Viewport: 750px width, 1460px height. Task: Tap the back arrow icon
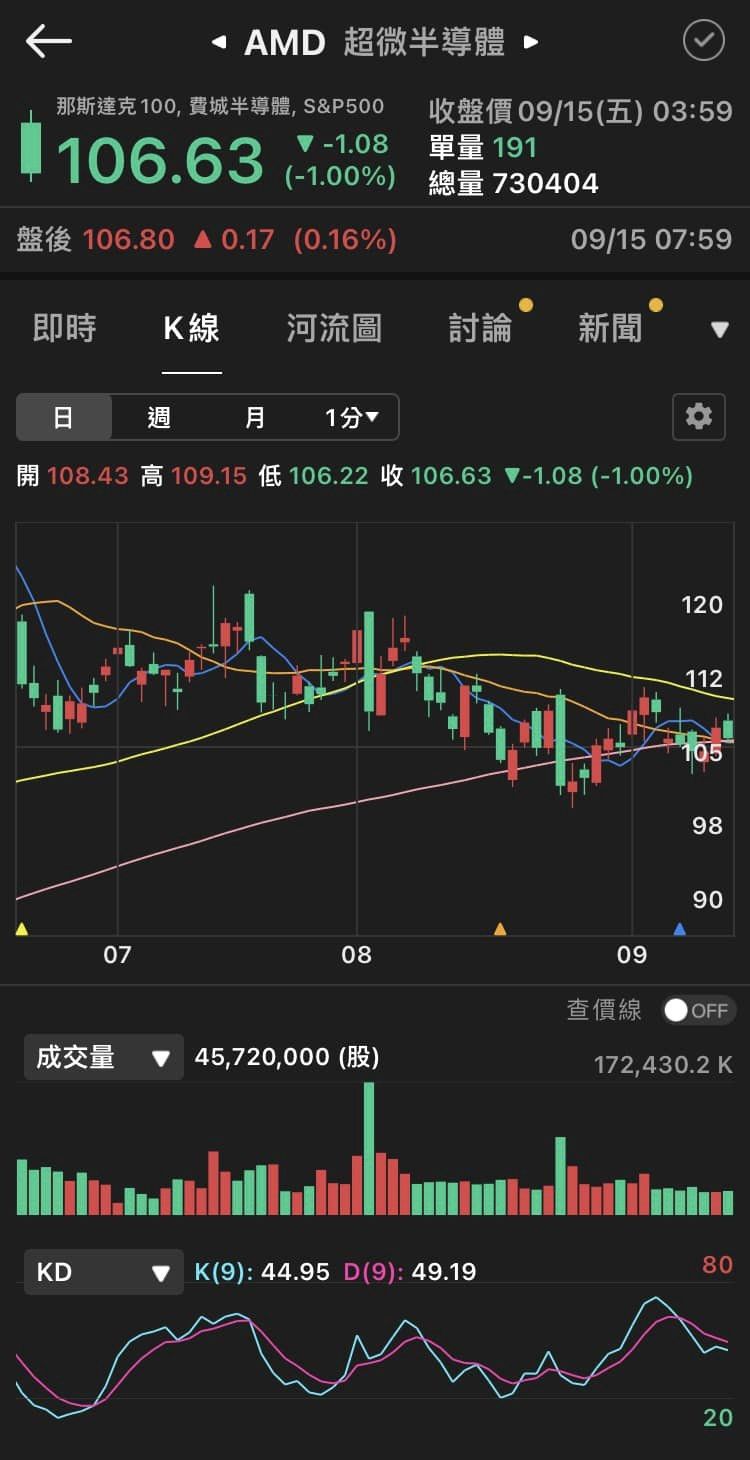[x=48, y=42]
